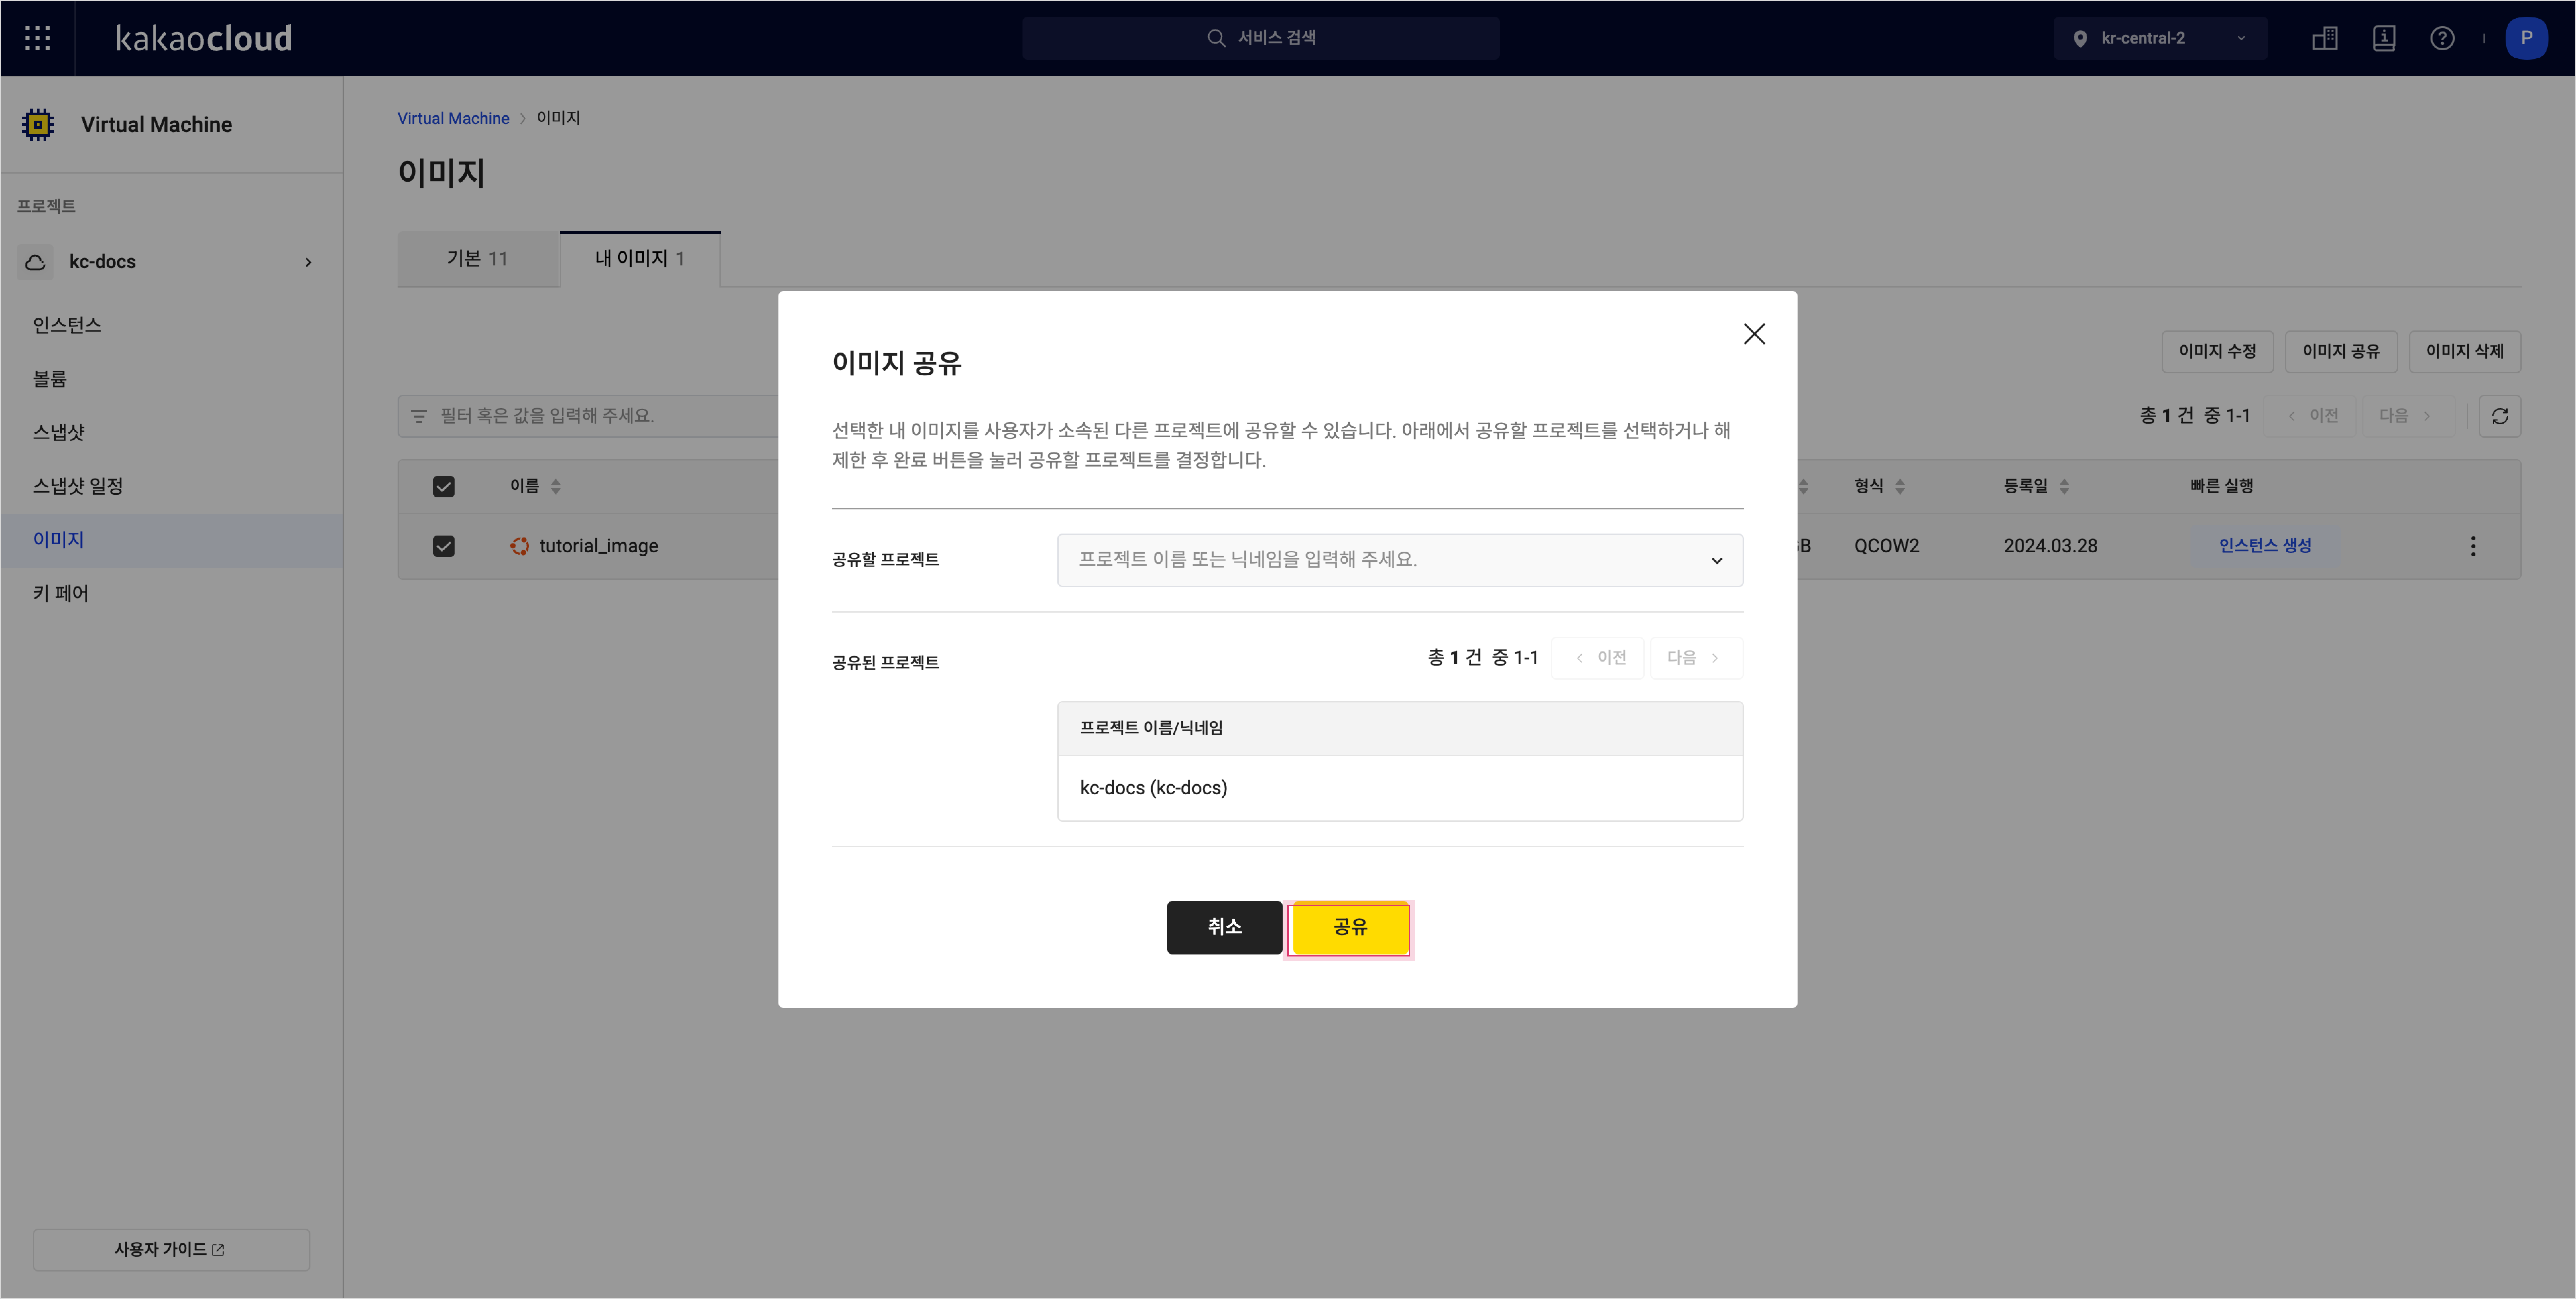Click the organization building icon in header
Viewport: 2576px width, 1299px height.
click(x=2325, y=38)
